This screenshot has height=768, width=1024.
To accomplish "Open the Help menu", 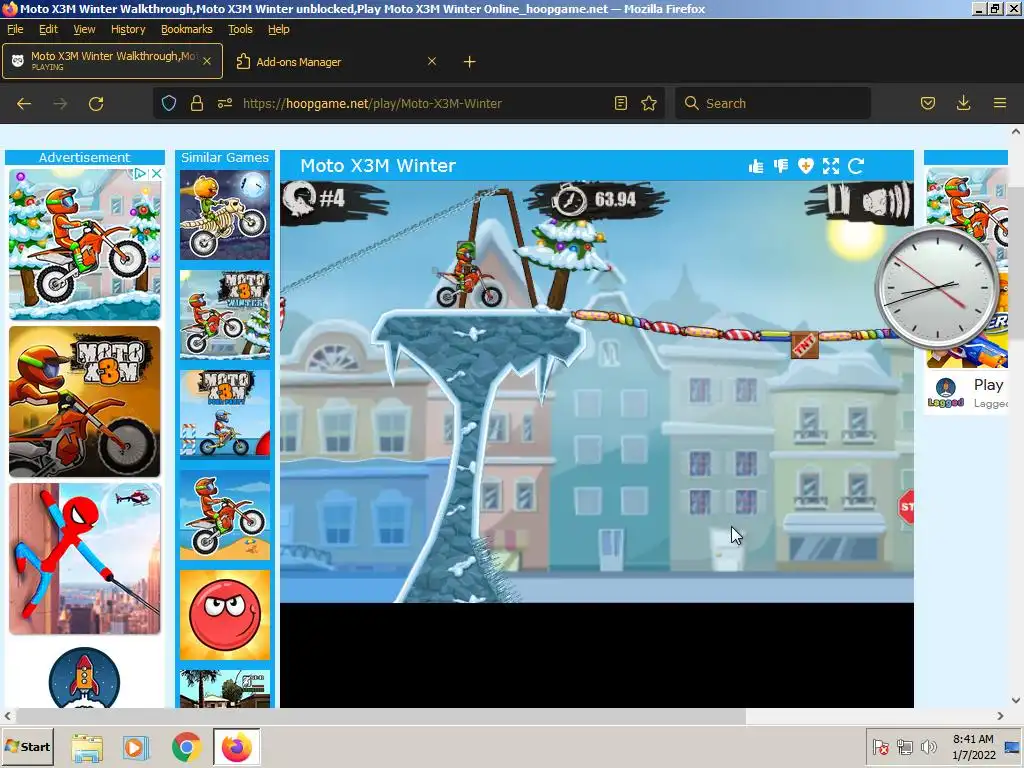I will (x=279, y=29).
